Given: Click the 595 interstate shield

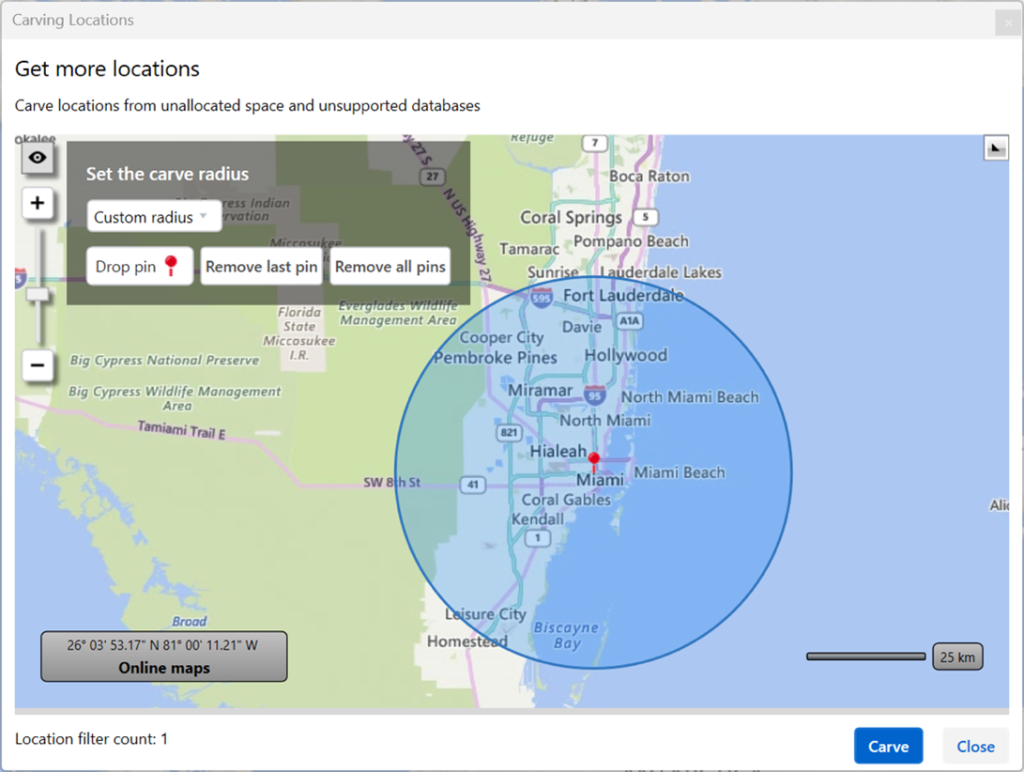Looking at the screenshot, I should [541, 298].
